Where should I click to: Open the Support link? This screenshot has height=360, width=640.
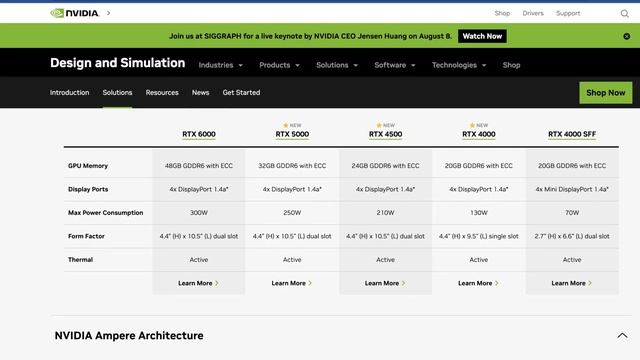(568, 13)
